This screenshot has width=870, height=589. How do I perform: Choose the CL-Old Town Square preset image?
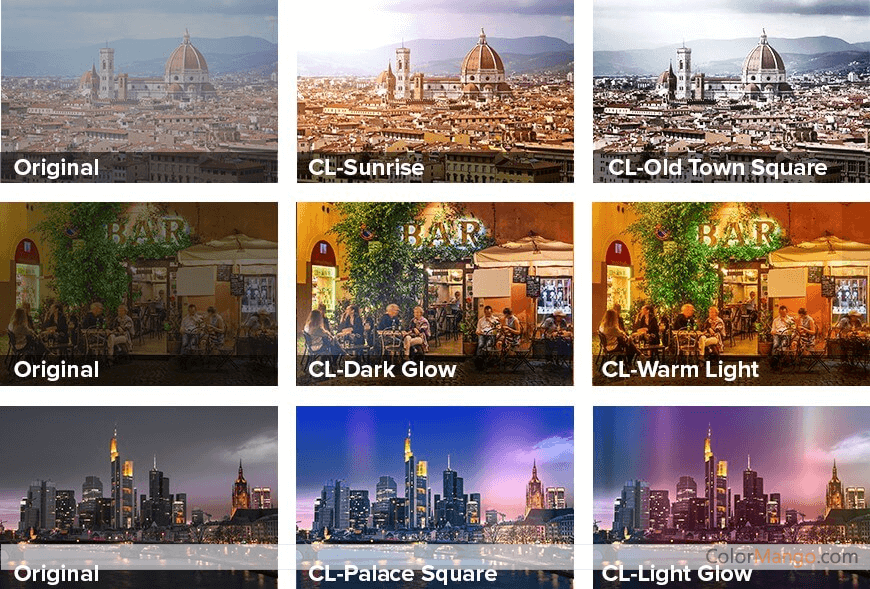point(731,91)
